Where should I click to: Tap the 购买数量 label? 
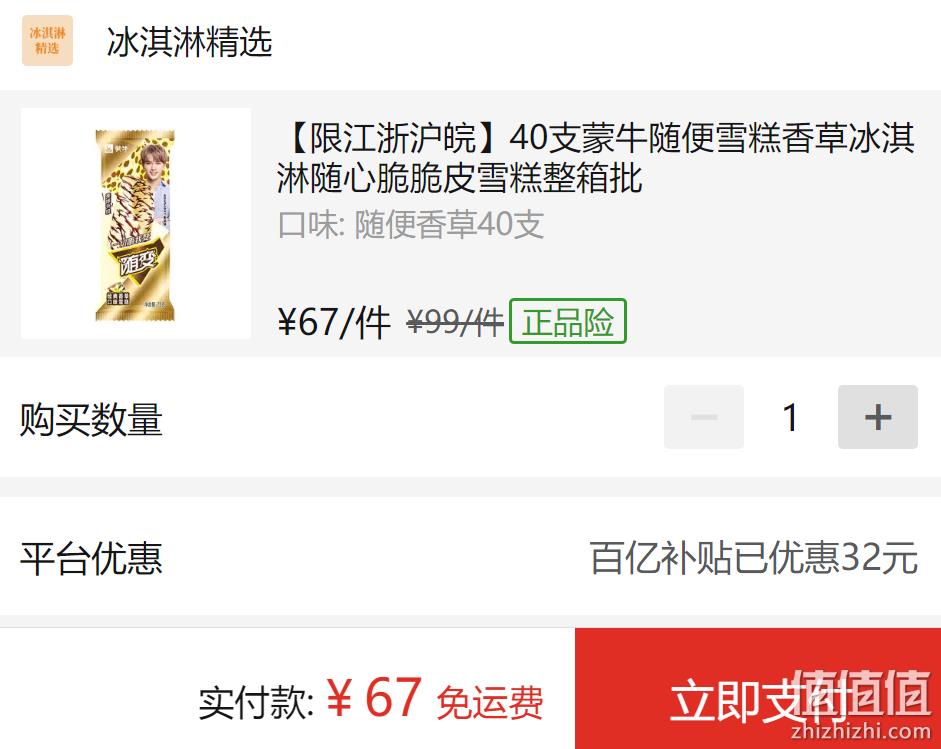coord(91,419)
